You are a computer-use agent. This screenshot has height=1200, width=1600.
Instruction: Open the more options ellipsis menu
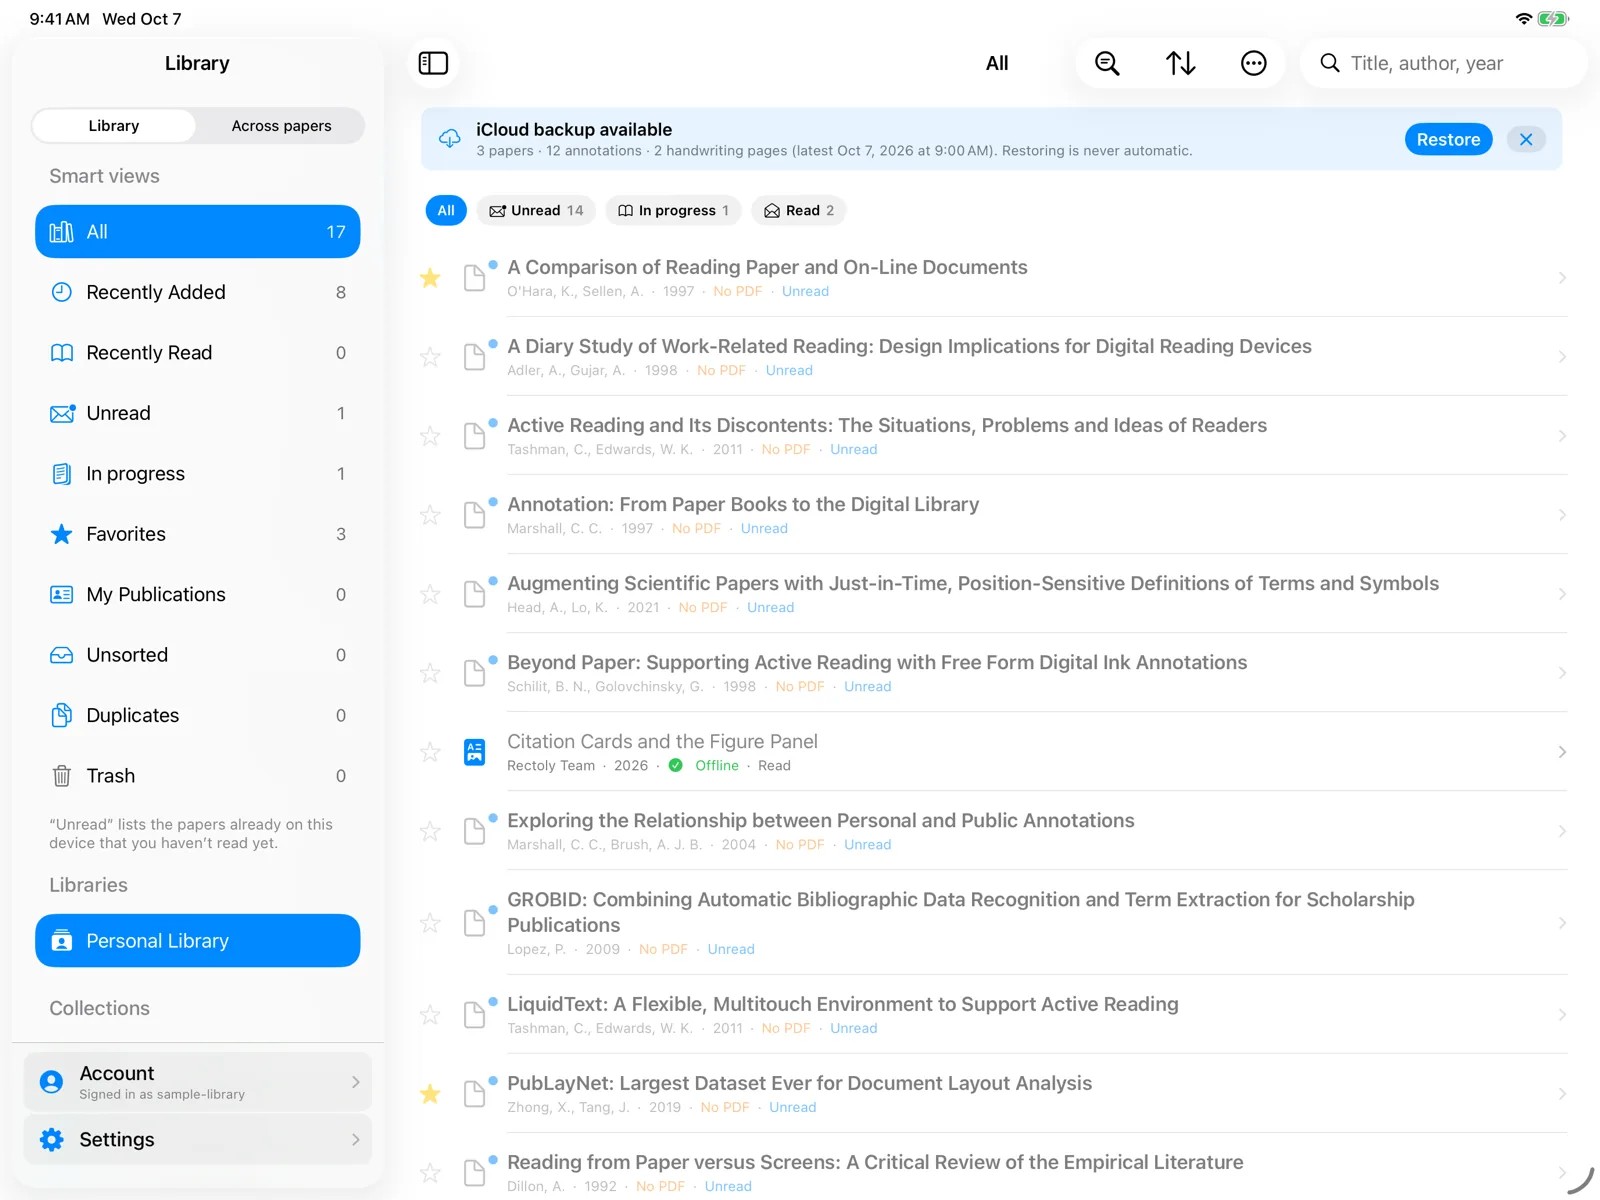[x=1253, y=63]
